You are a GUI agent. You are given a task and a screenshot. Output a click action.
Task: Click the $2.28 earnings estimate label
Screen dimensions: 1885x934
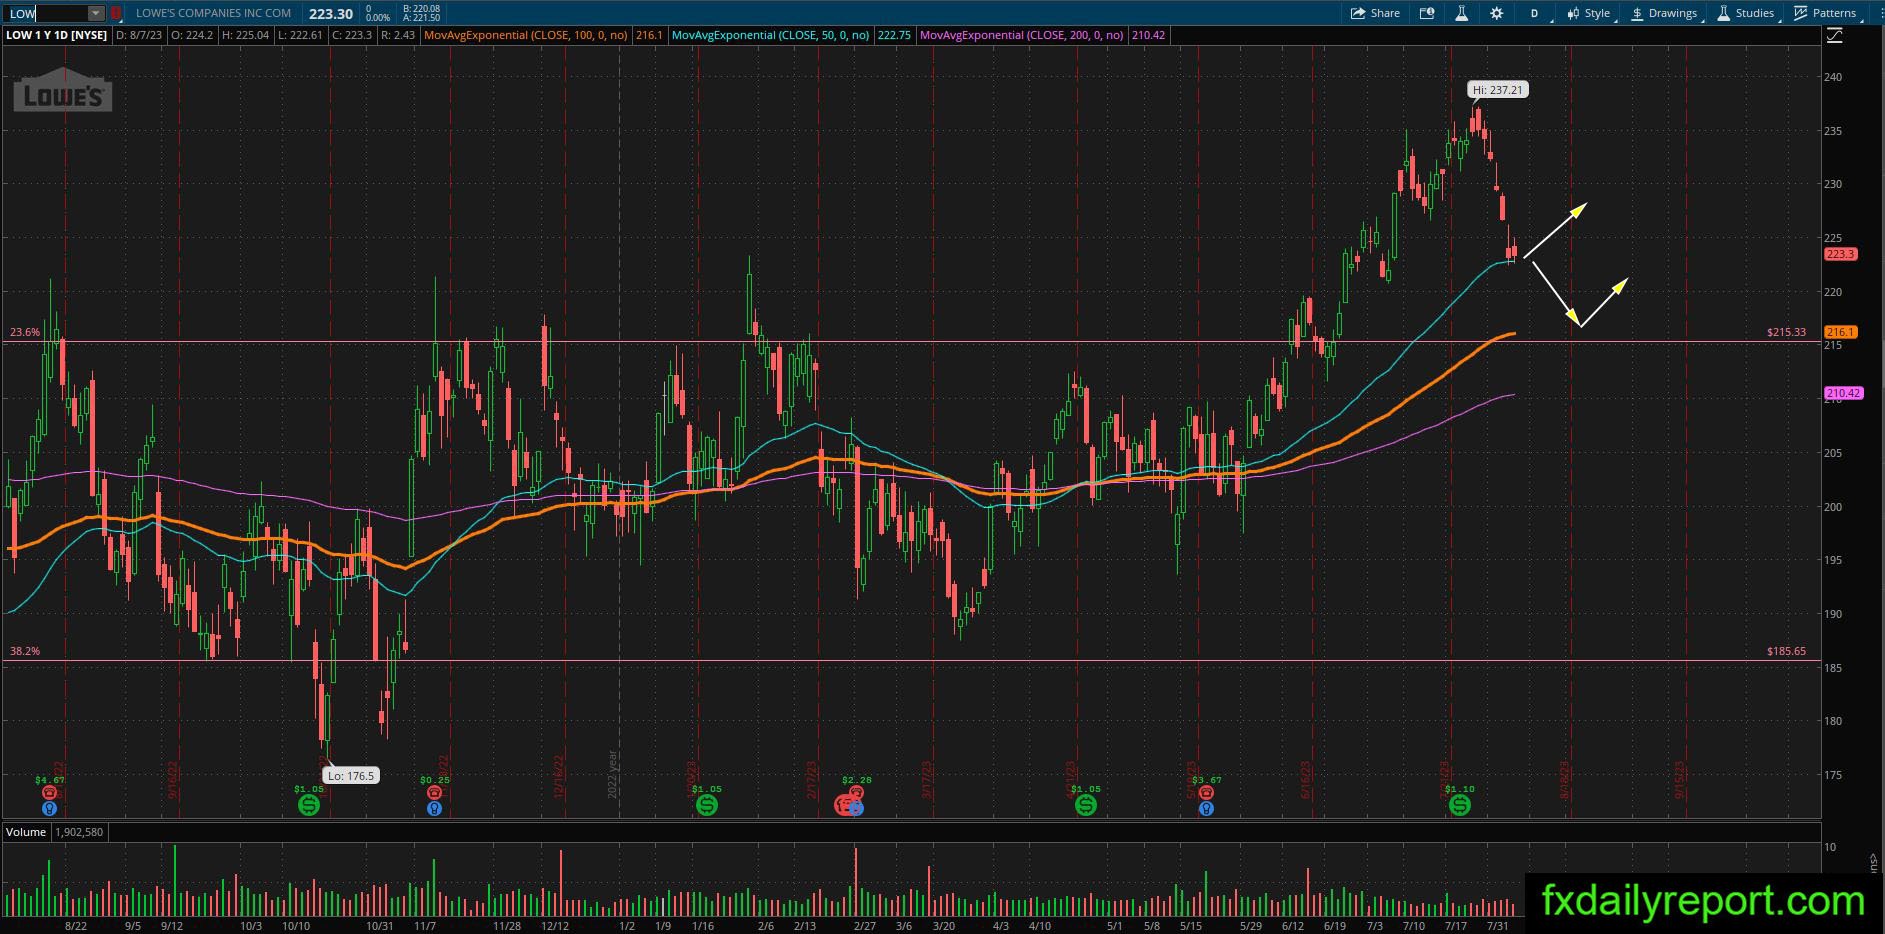857,780
